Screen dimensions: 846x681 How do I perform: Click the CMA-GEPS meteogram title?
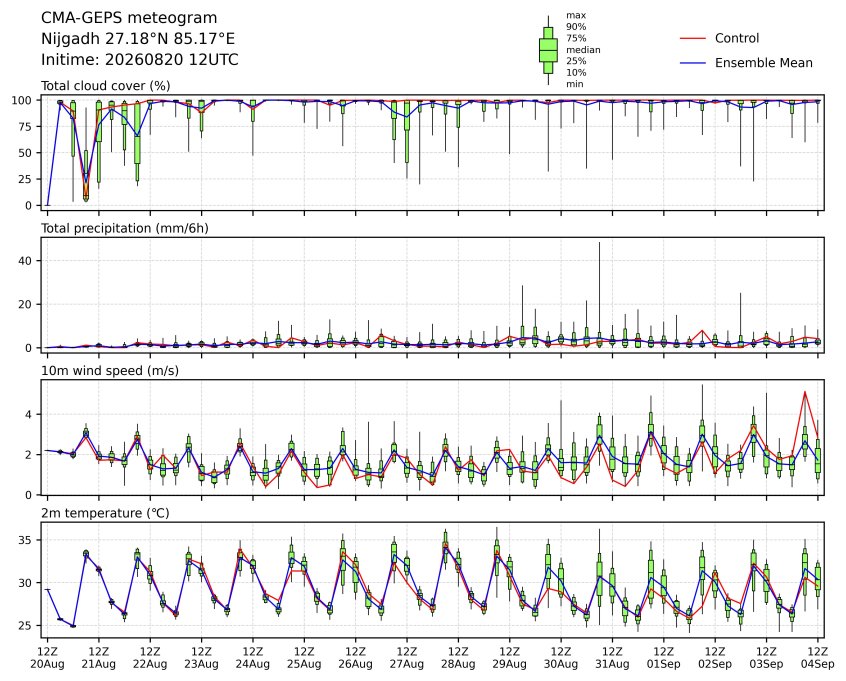(x=129, y=18)
